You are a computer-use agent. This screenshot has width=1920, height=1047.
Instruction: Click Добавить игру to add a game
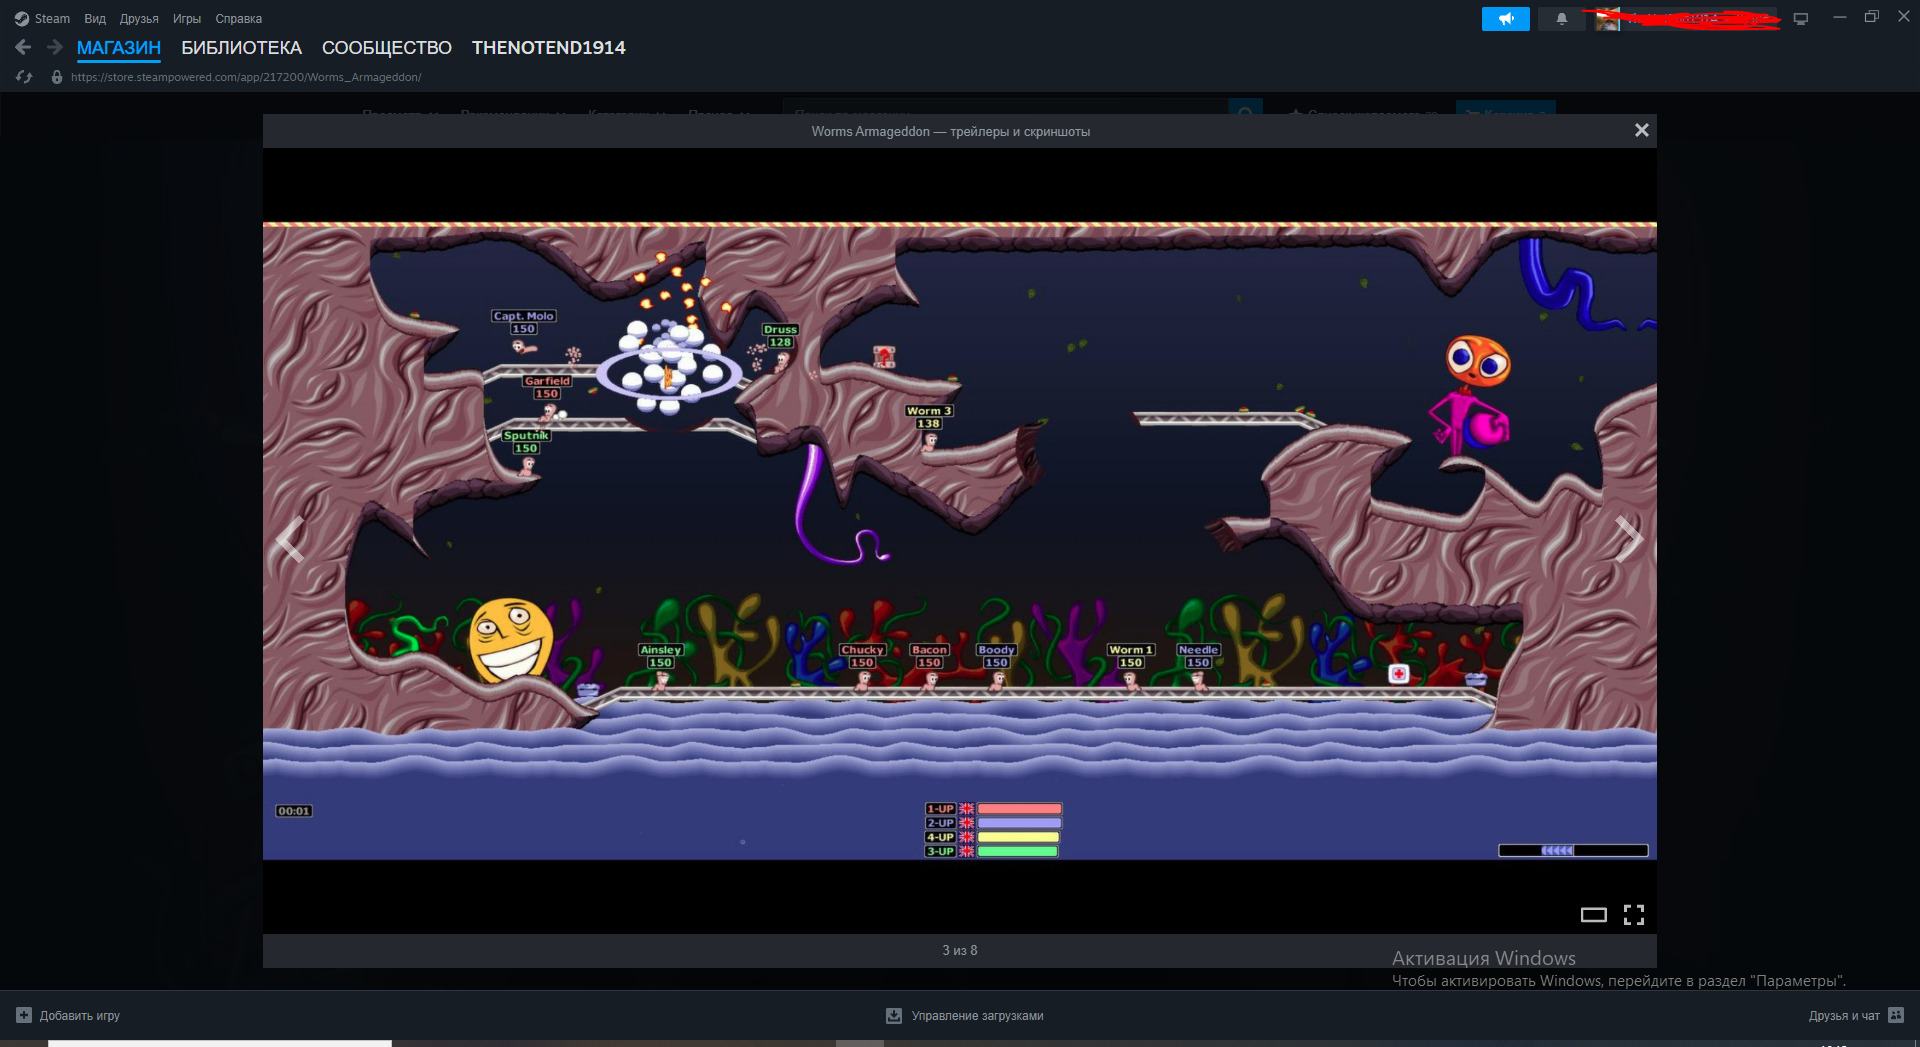(69, 1015)
